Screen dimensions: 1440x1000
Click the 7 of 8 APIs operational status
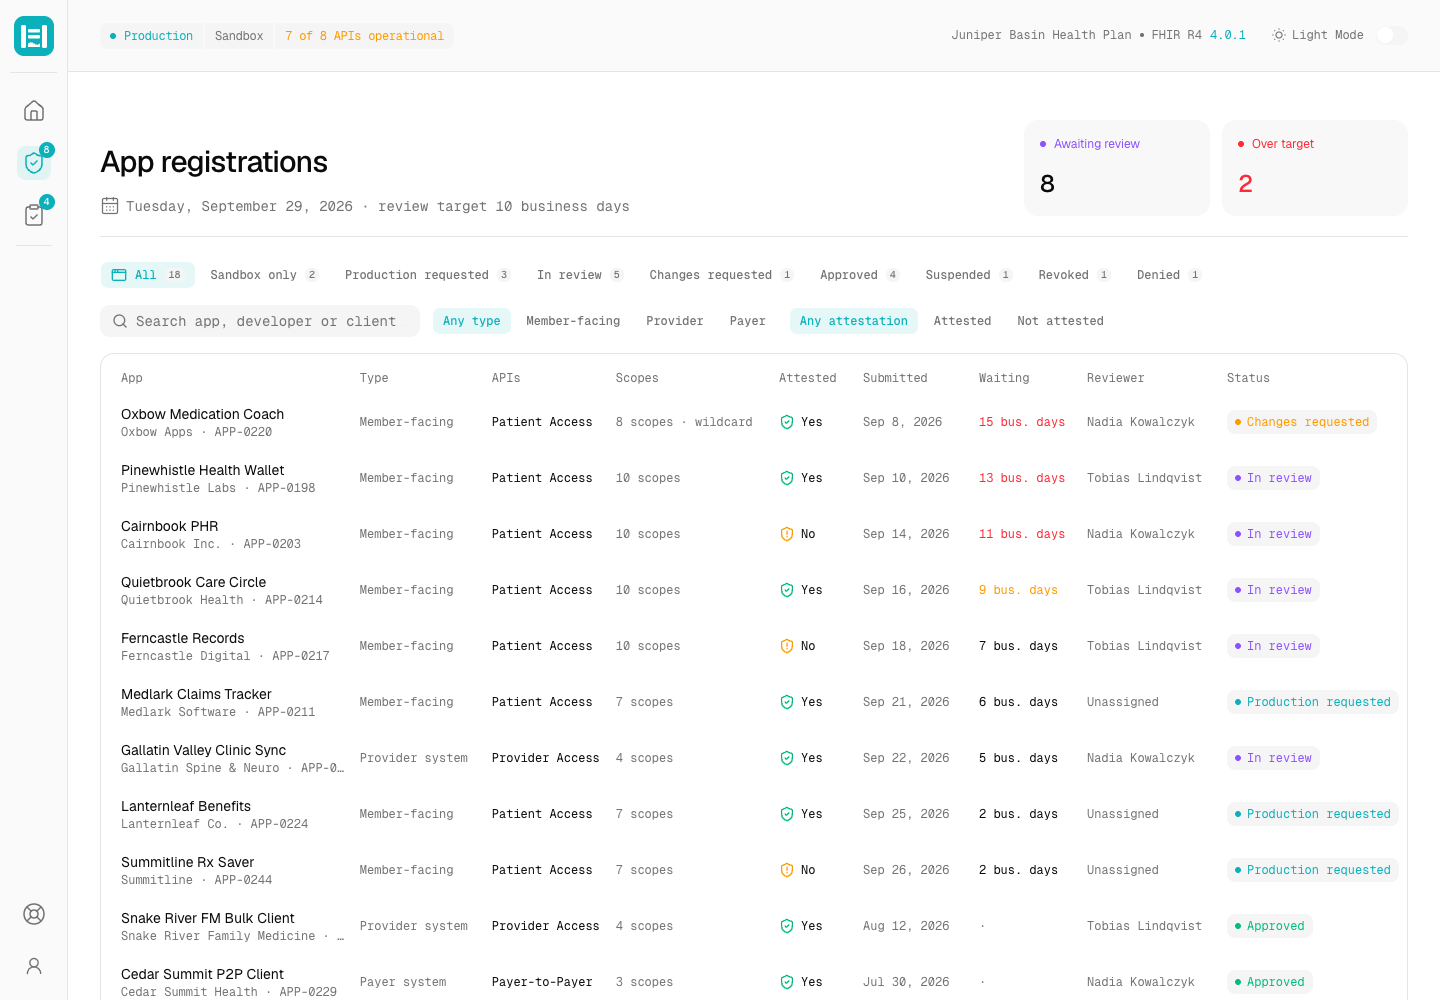click(x=364, y=36)
